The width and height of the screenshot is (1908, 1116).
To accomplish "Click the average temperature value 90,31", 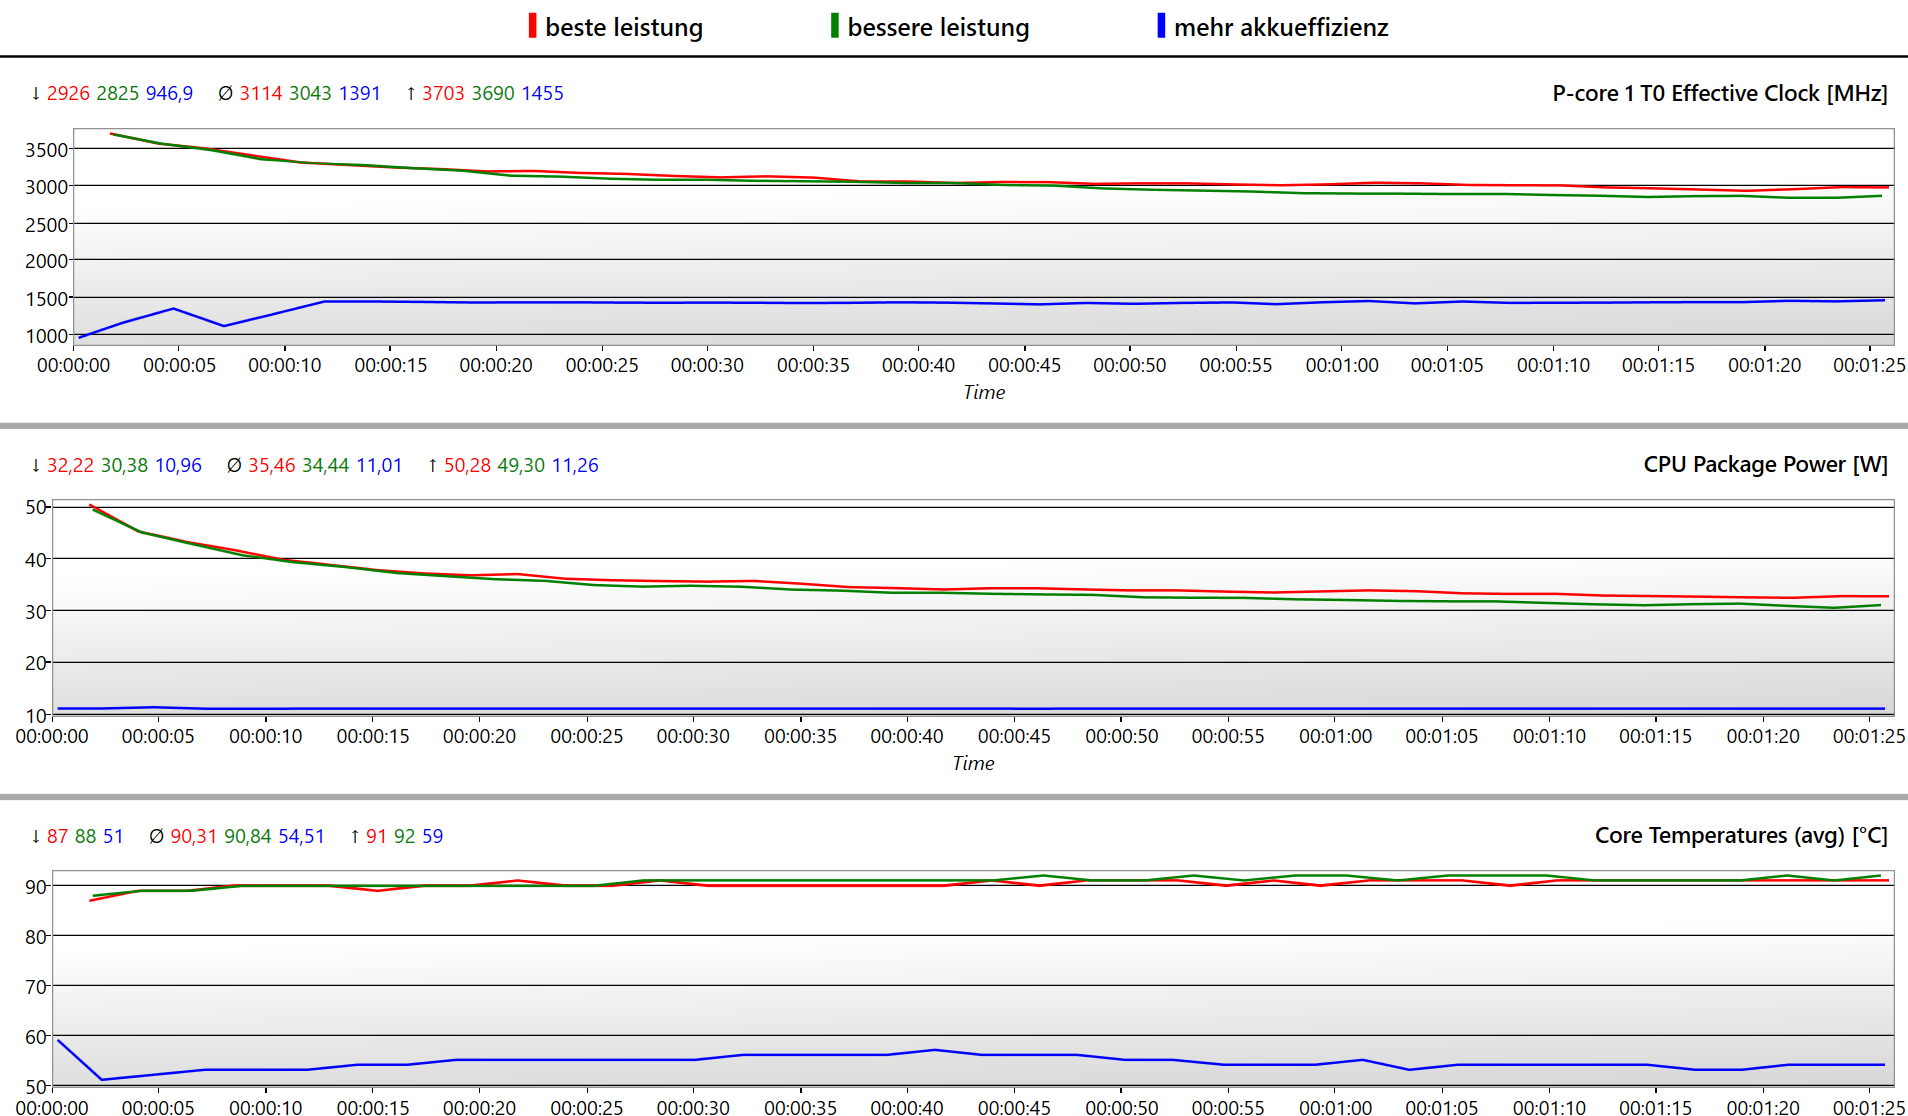I will pyautogui.click(x=194, y=836).
